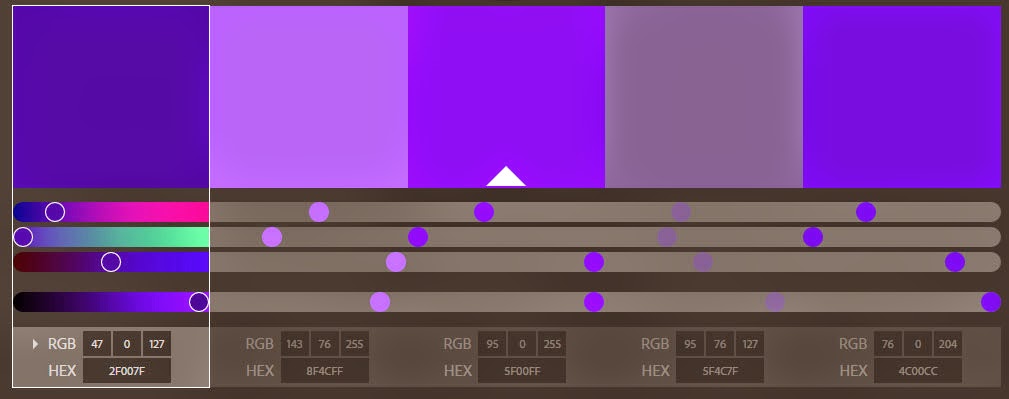Click blue slider dot for mauve swatch

point(703,262)
